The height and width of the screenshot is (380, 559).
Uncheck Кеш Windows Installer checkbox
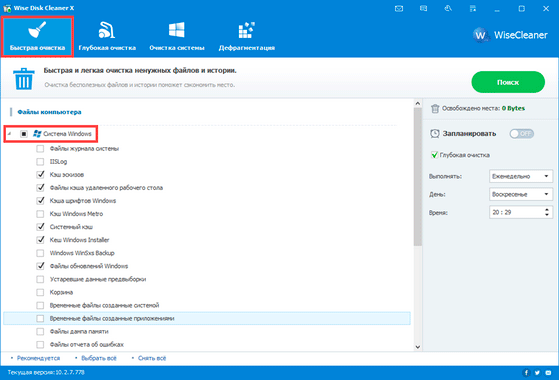click(40, 240)
